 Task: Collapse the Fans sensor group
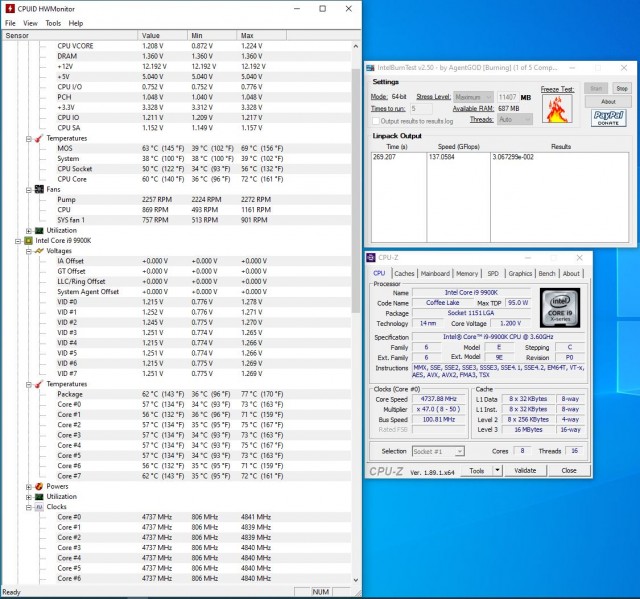[x=26, y=189]
